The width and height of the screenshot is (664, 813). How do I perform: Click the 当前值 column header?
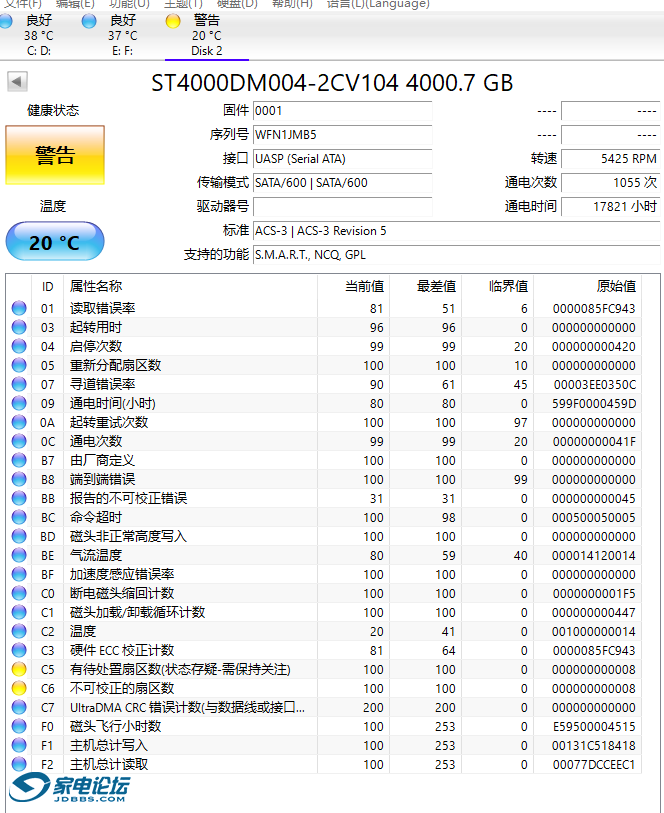click(364, 286)
